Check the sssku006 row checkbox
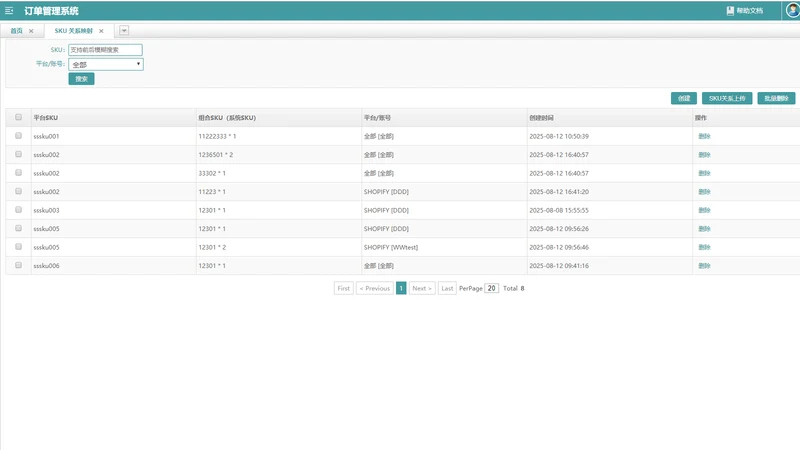The width and height of the screenshot is (800, 450). (x=18, y=265)
